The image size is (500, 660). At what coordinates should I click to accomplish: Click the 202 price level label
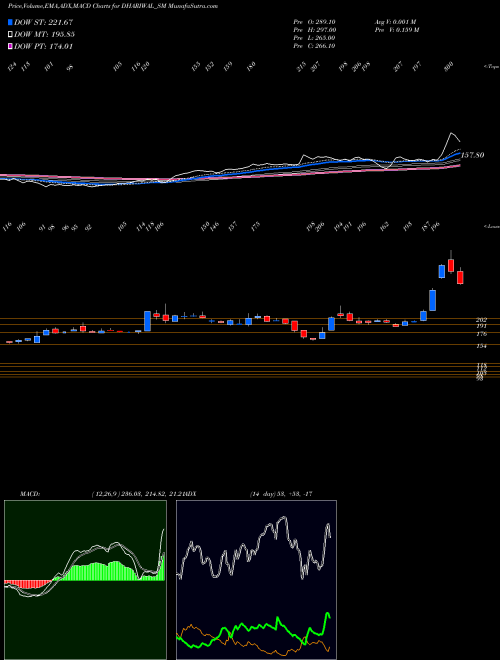(x=481, y=320)
